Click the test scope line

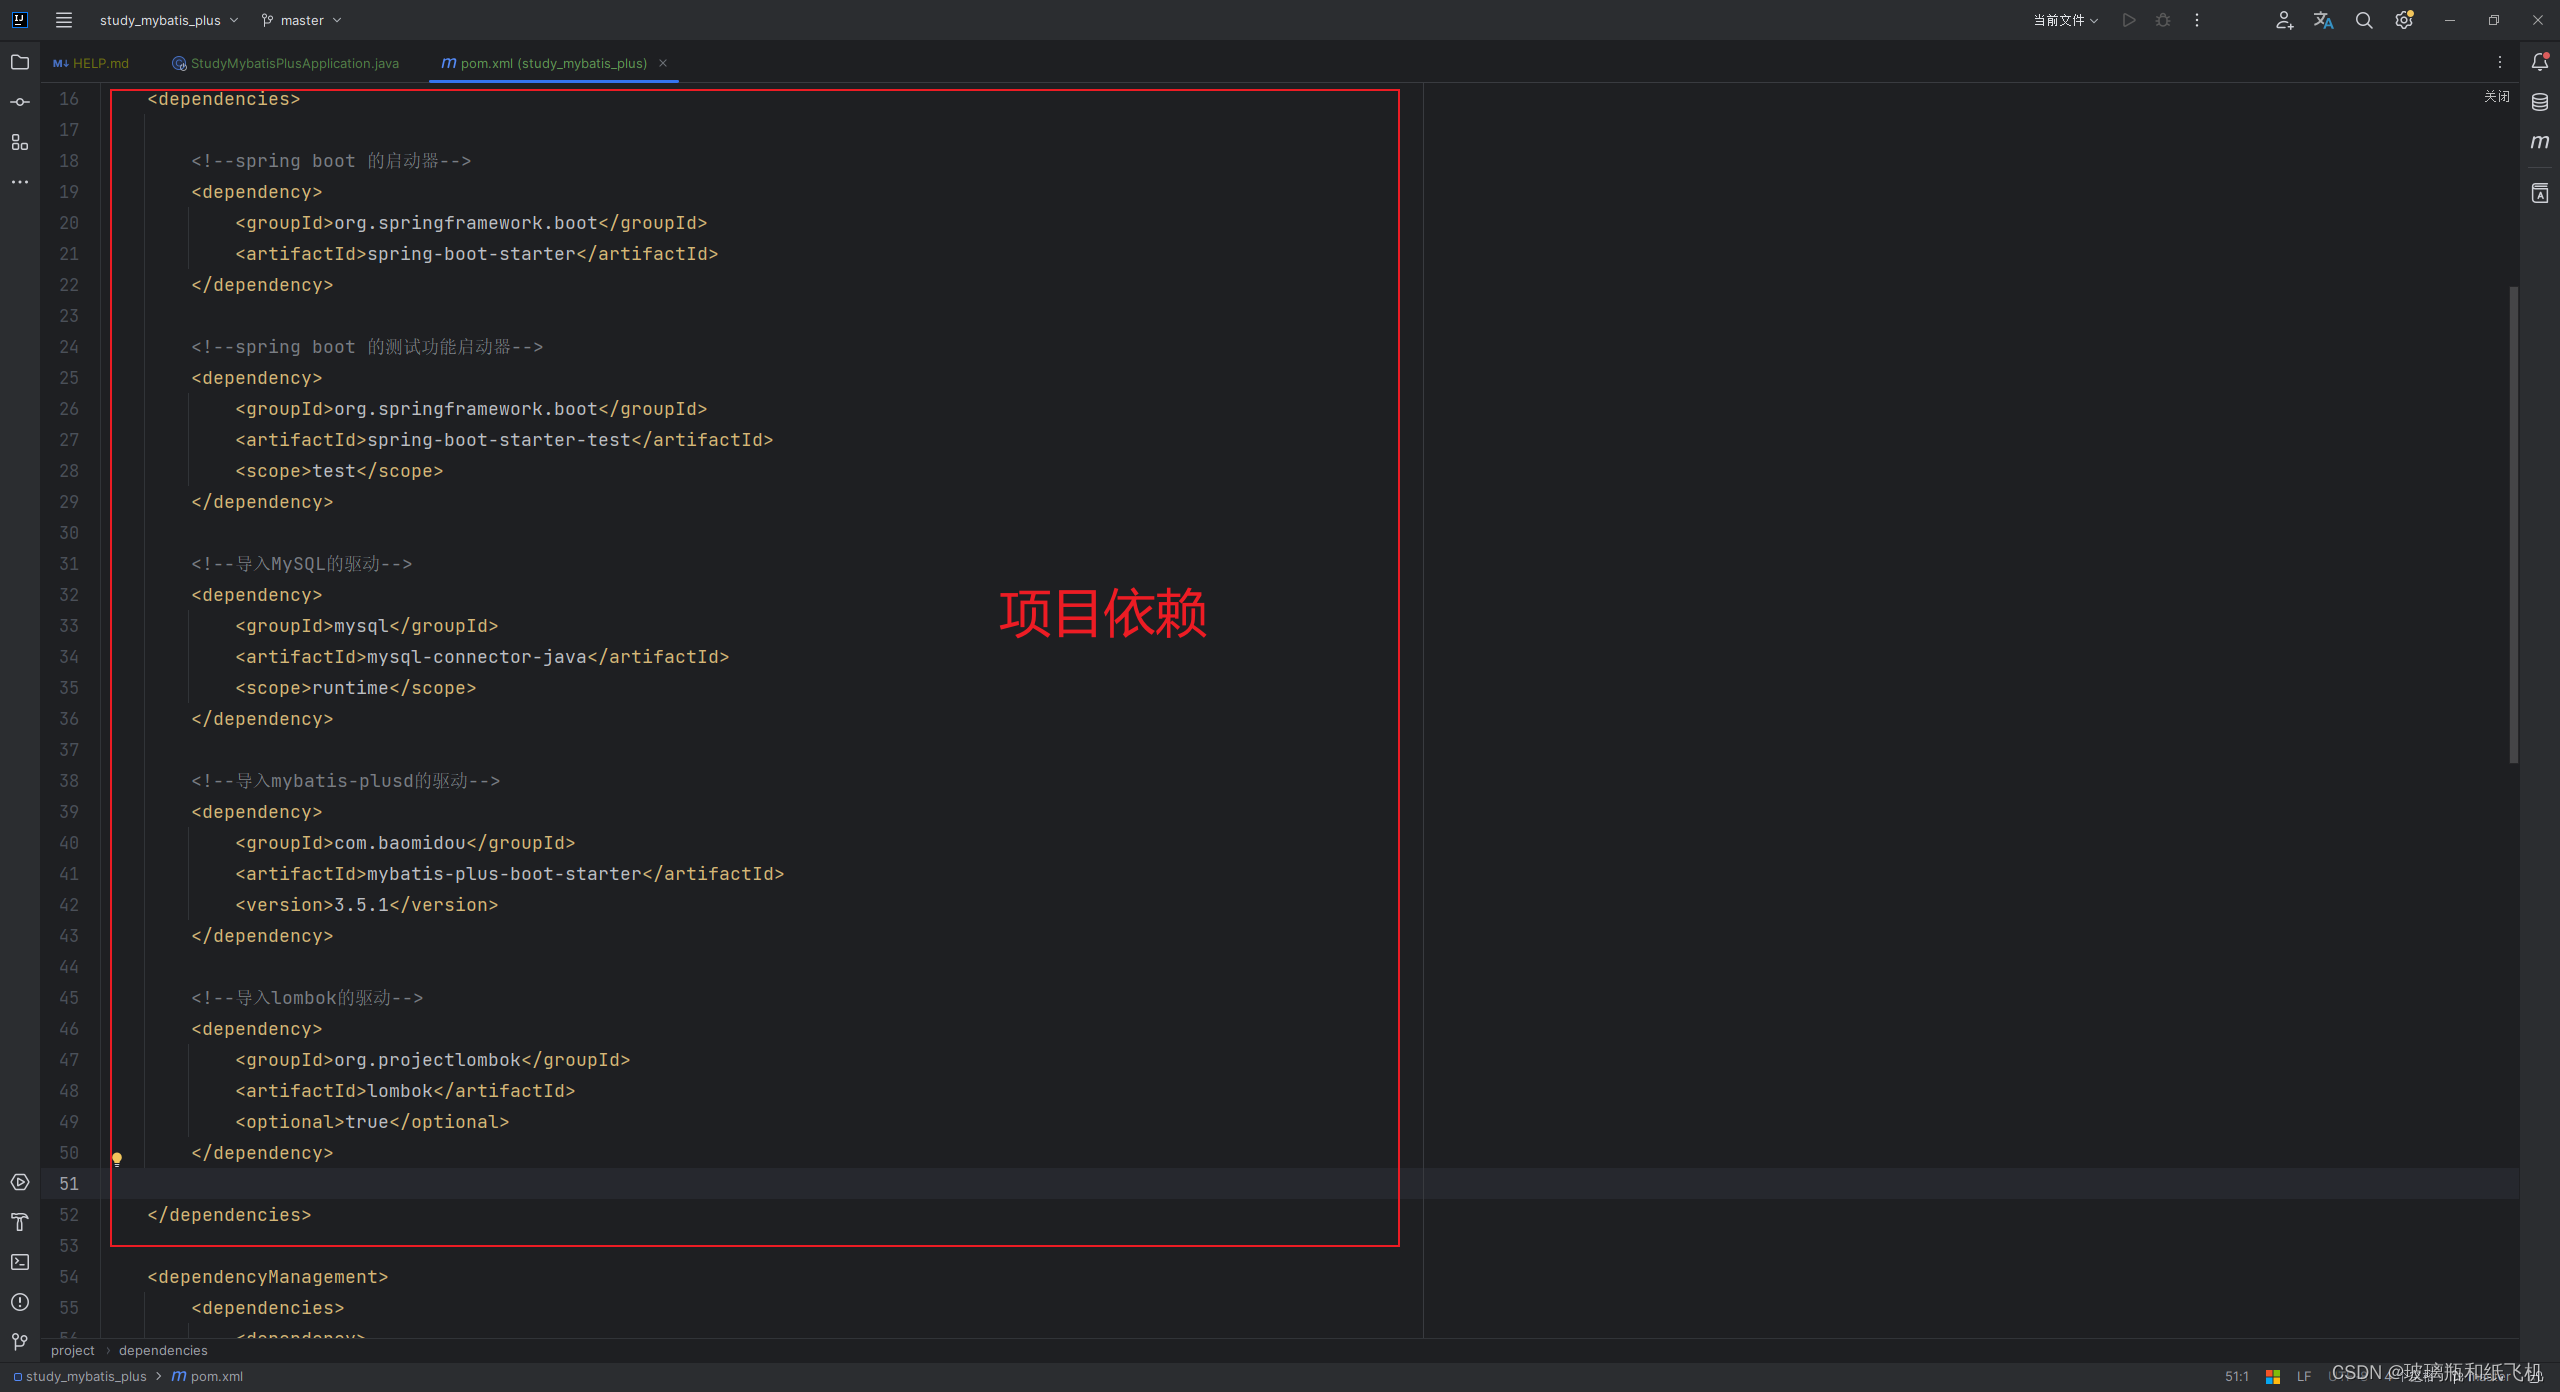339,471
